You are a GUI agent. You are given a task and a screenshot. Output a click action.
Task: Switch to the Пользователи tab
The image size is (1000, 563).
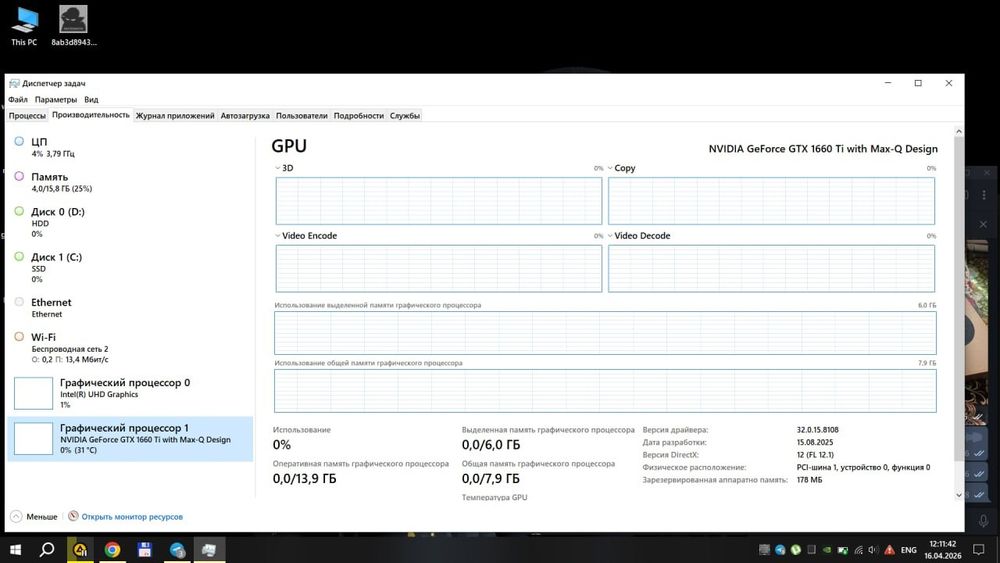coord(302,115)
